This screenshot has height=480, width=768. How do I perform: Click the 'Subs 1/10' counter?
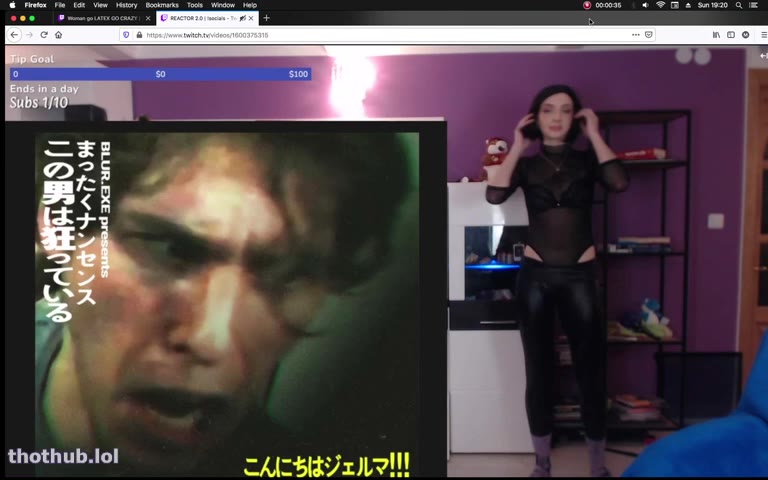pos(39,102)
